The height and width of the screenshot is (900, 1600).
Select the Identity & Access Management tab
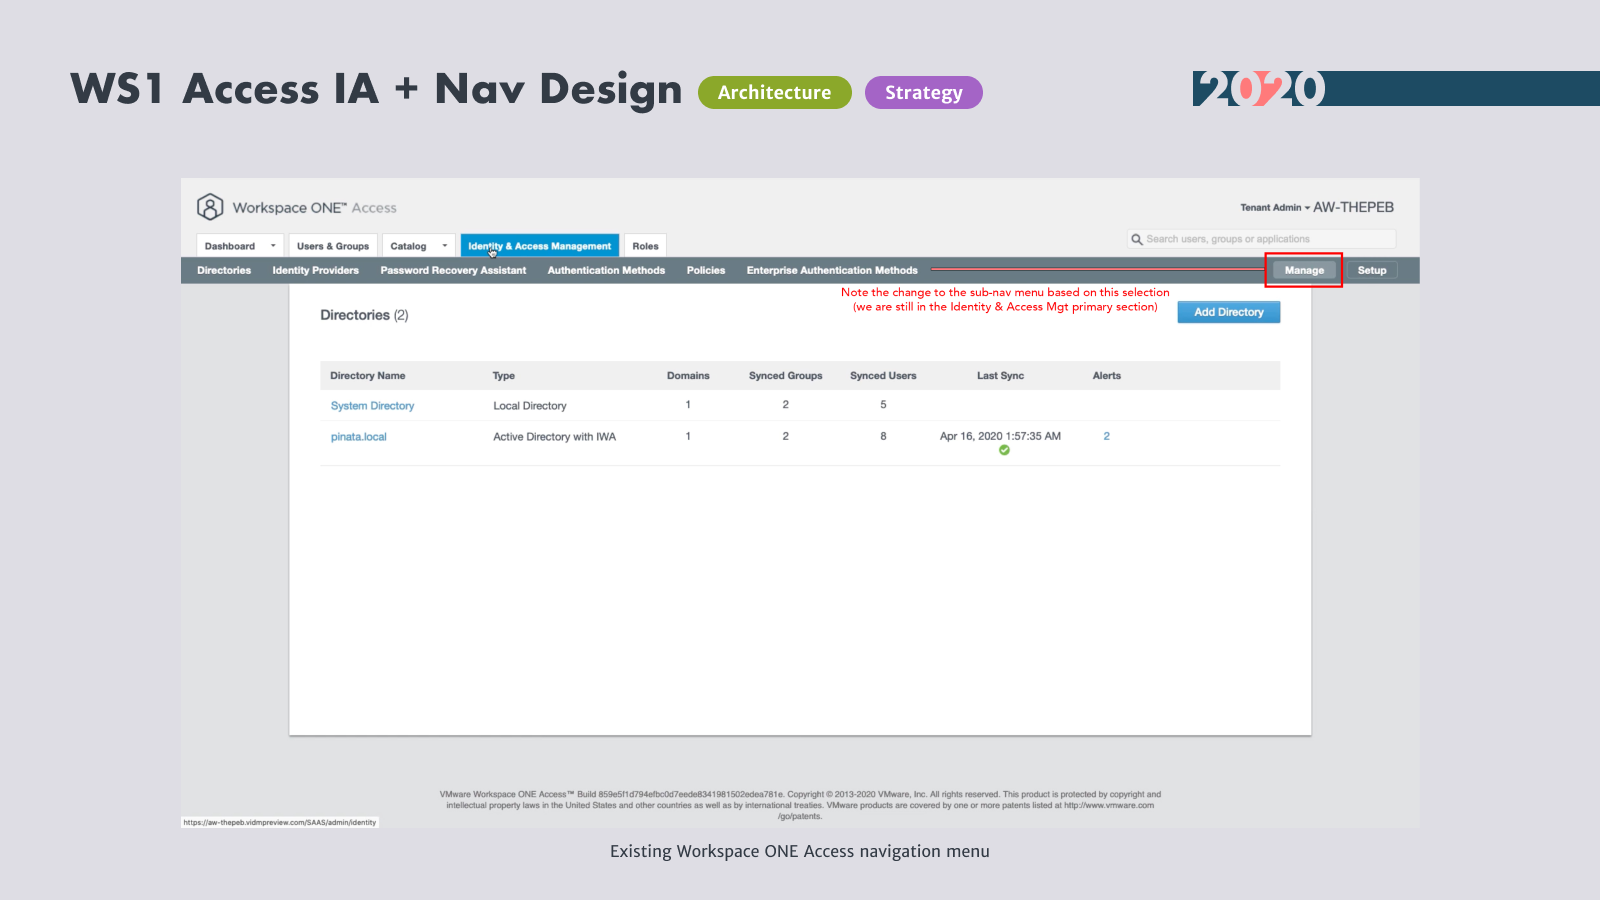click(539, 246)
